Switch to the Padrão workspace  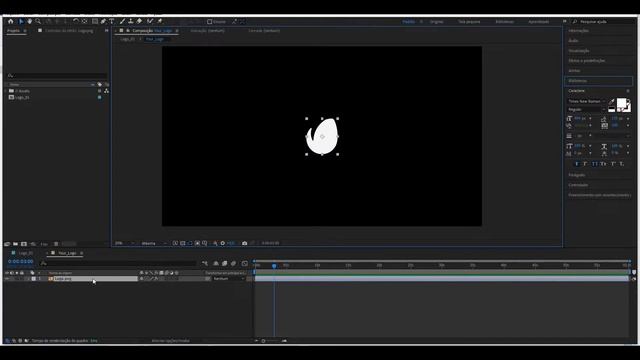[x=408, y=22]
